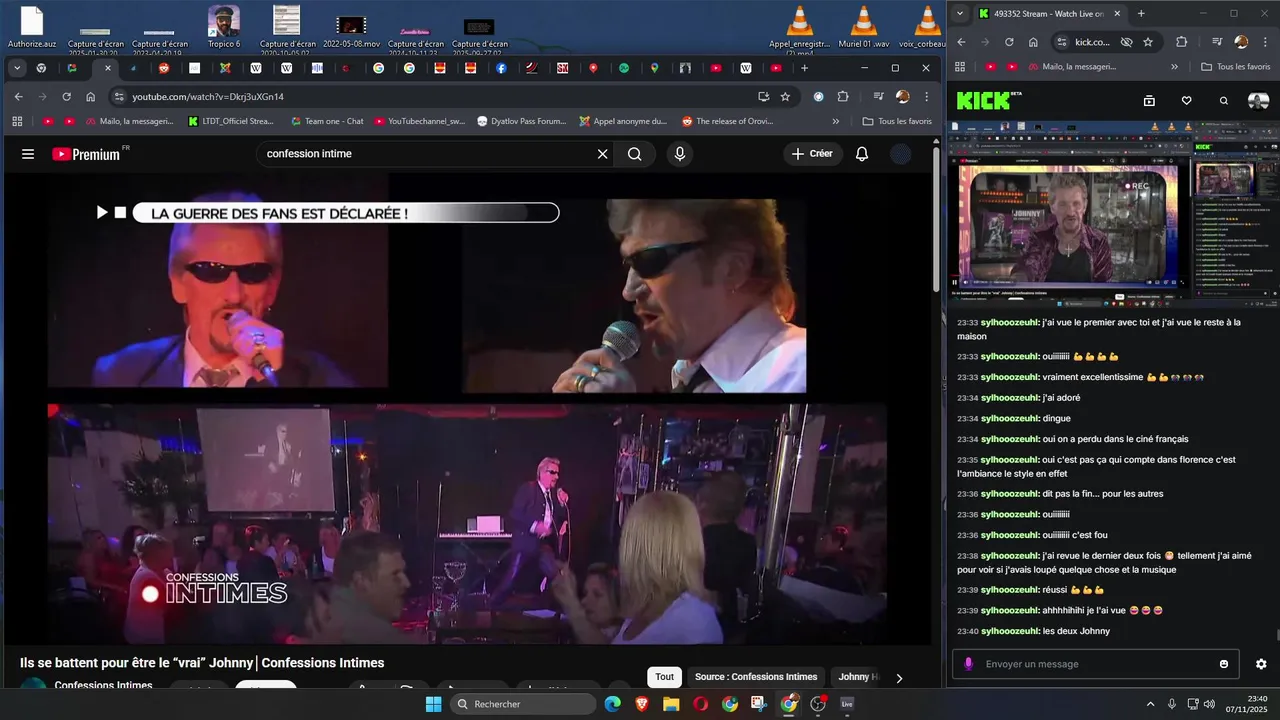
Task: Open extensions puzzle icon in YouTube window
Action: [843, 97]
